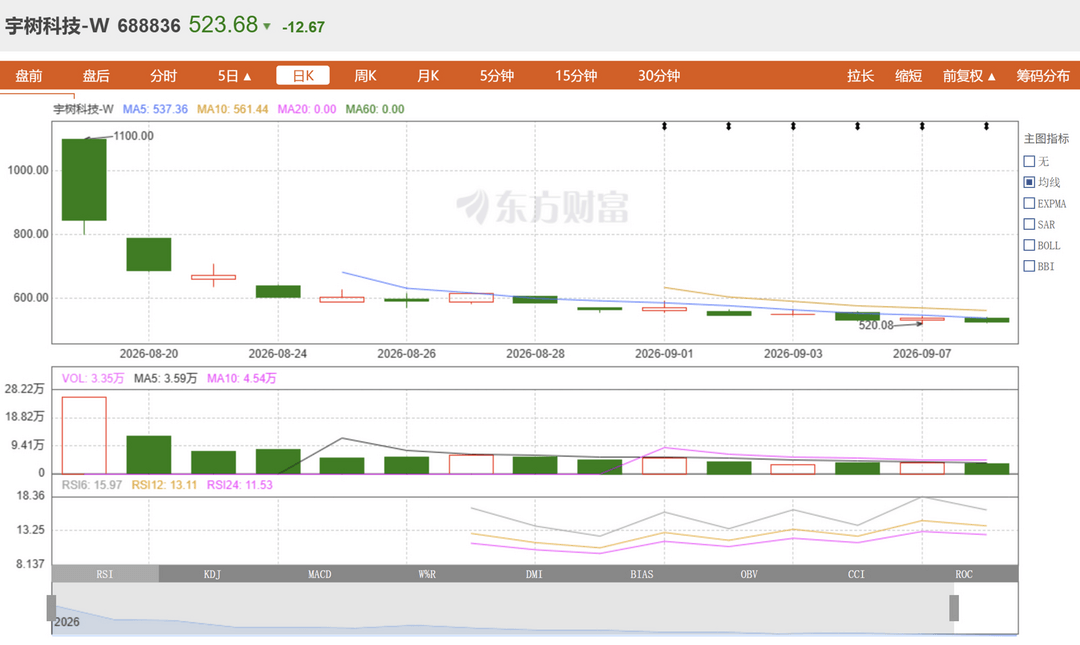Click the stock name 宇树科技-W header
The image size is (1080, 645).
[57, 26]
